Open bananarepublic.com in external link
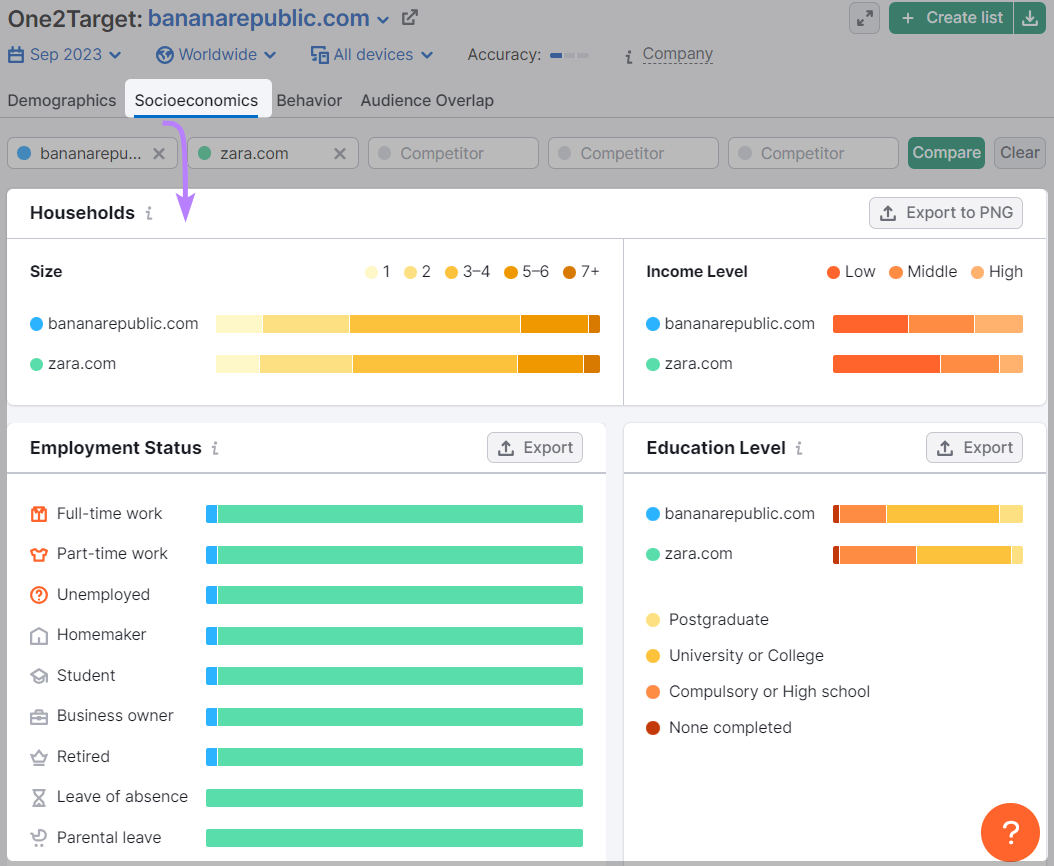This screenshot has width=1054, height=866. (410, 17)
